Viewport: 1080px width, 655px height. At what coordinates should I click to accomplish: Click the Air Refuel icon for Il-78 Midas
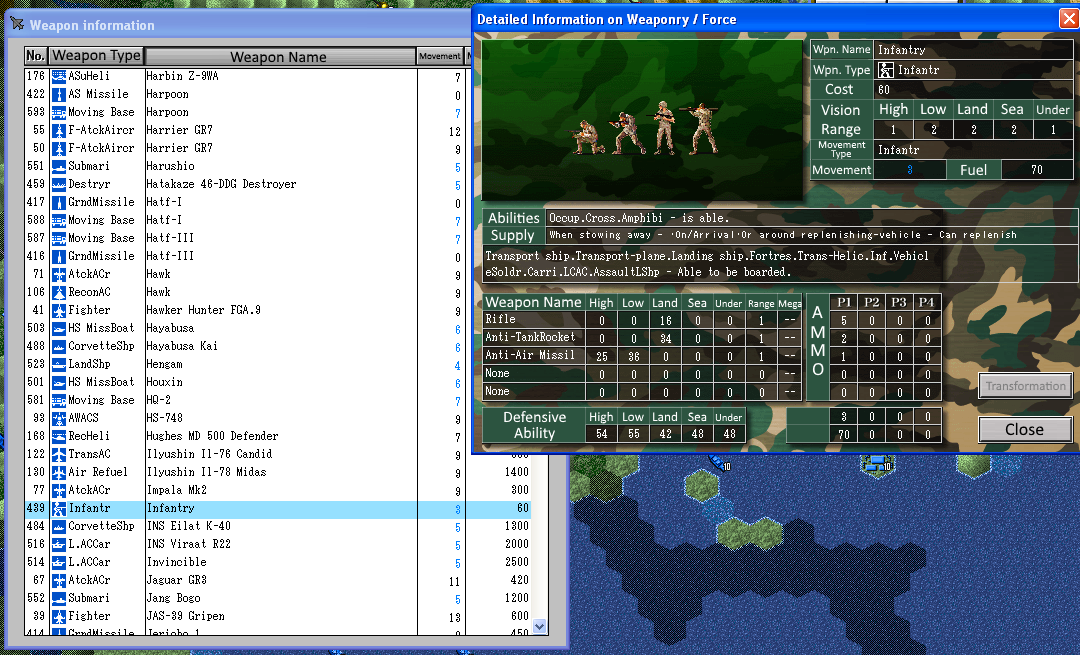coord(59,472)
